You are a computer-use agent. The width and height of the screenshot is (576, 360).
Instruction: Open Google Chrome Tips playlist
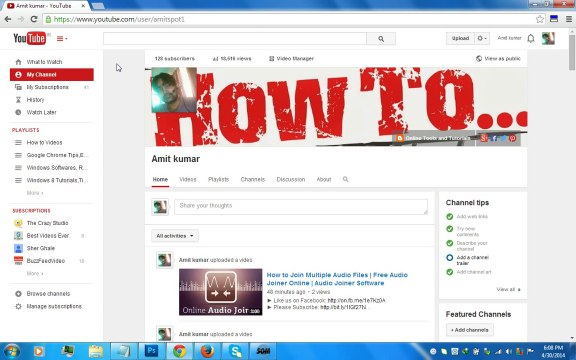point(57,155)
